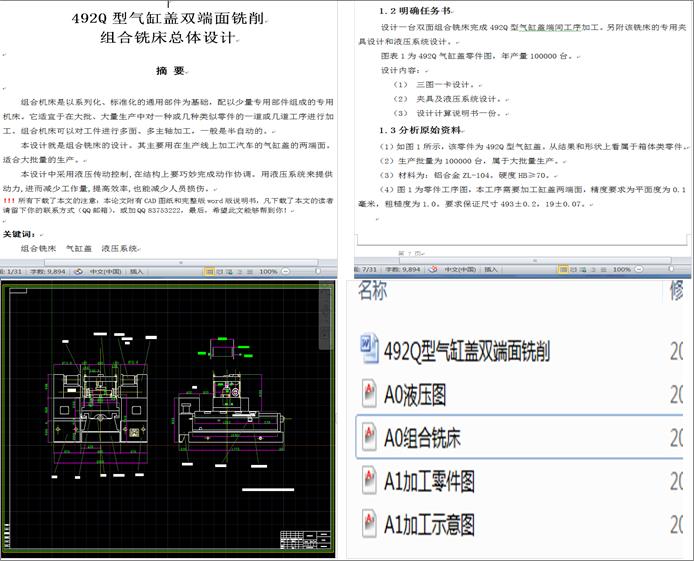
Task: Switch to Web Layout view in the page 1/31 window
Action: tap(229, 271)
